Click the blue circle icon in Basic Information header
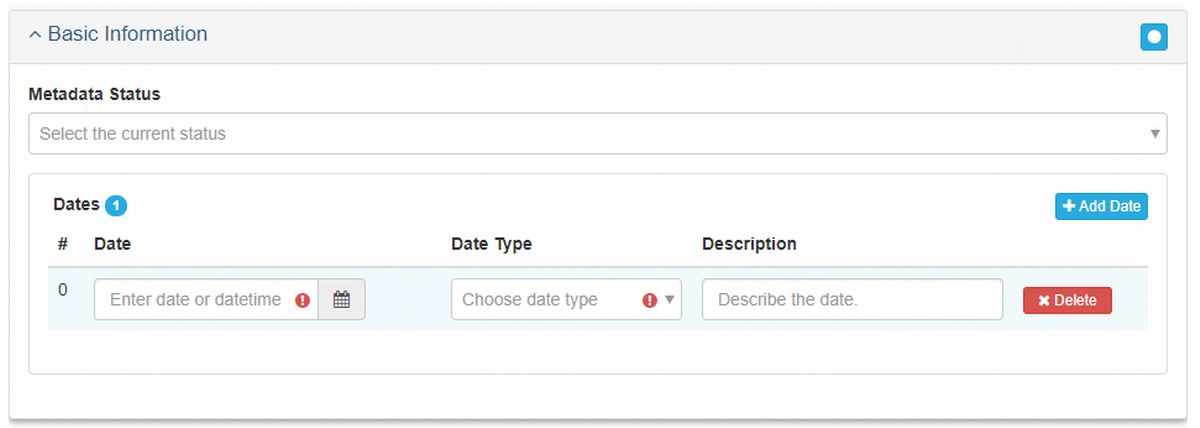Screen dimensions: 1200x428 1154,37
